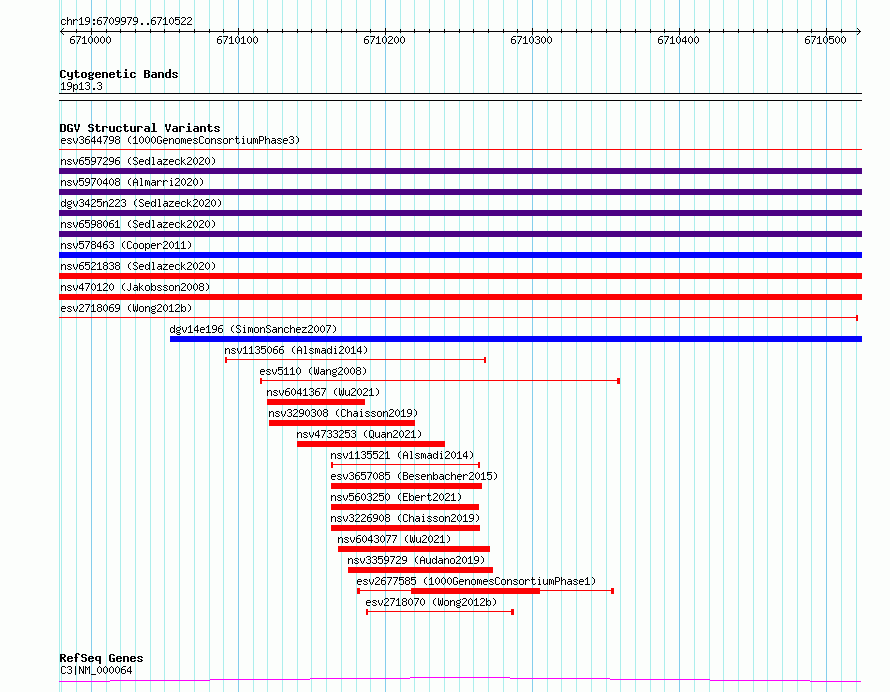
Task: Click the 6710100 ruler position label
Action: click(237, 40)
